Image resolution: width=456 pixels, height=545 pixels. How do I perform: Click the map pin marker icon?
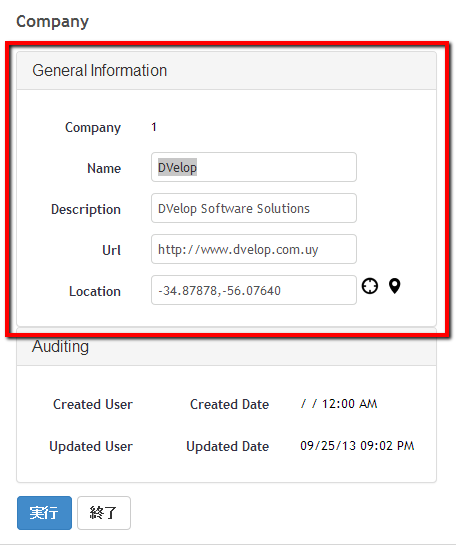394,286
